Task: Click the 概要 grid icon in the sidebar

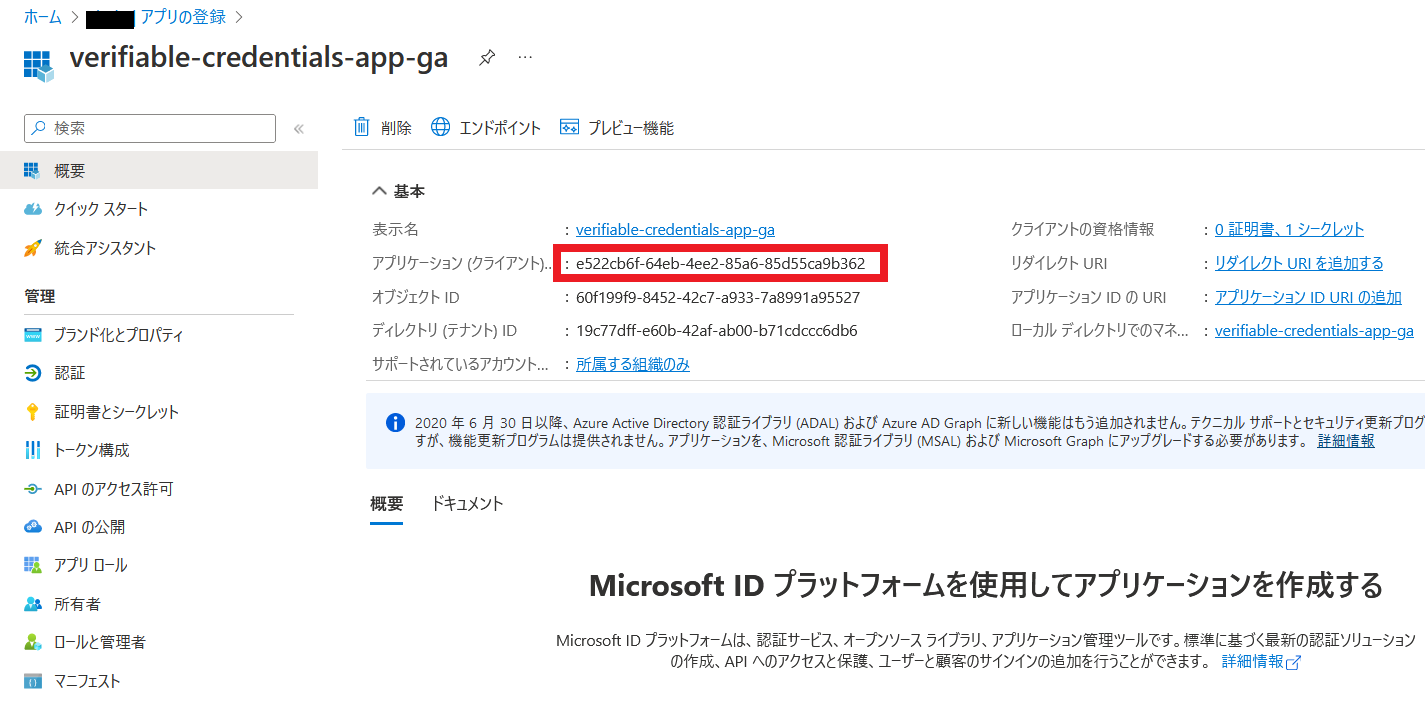Action: (x=33, y=171)
